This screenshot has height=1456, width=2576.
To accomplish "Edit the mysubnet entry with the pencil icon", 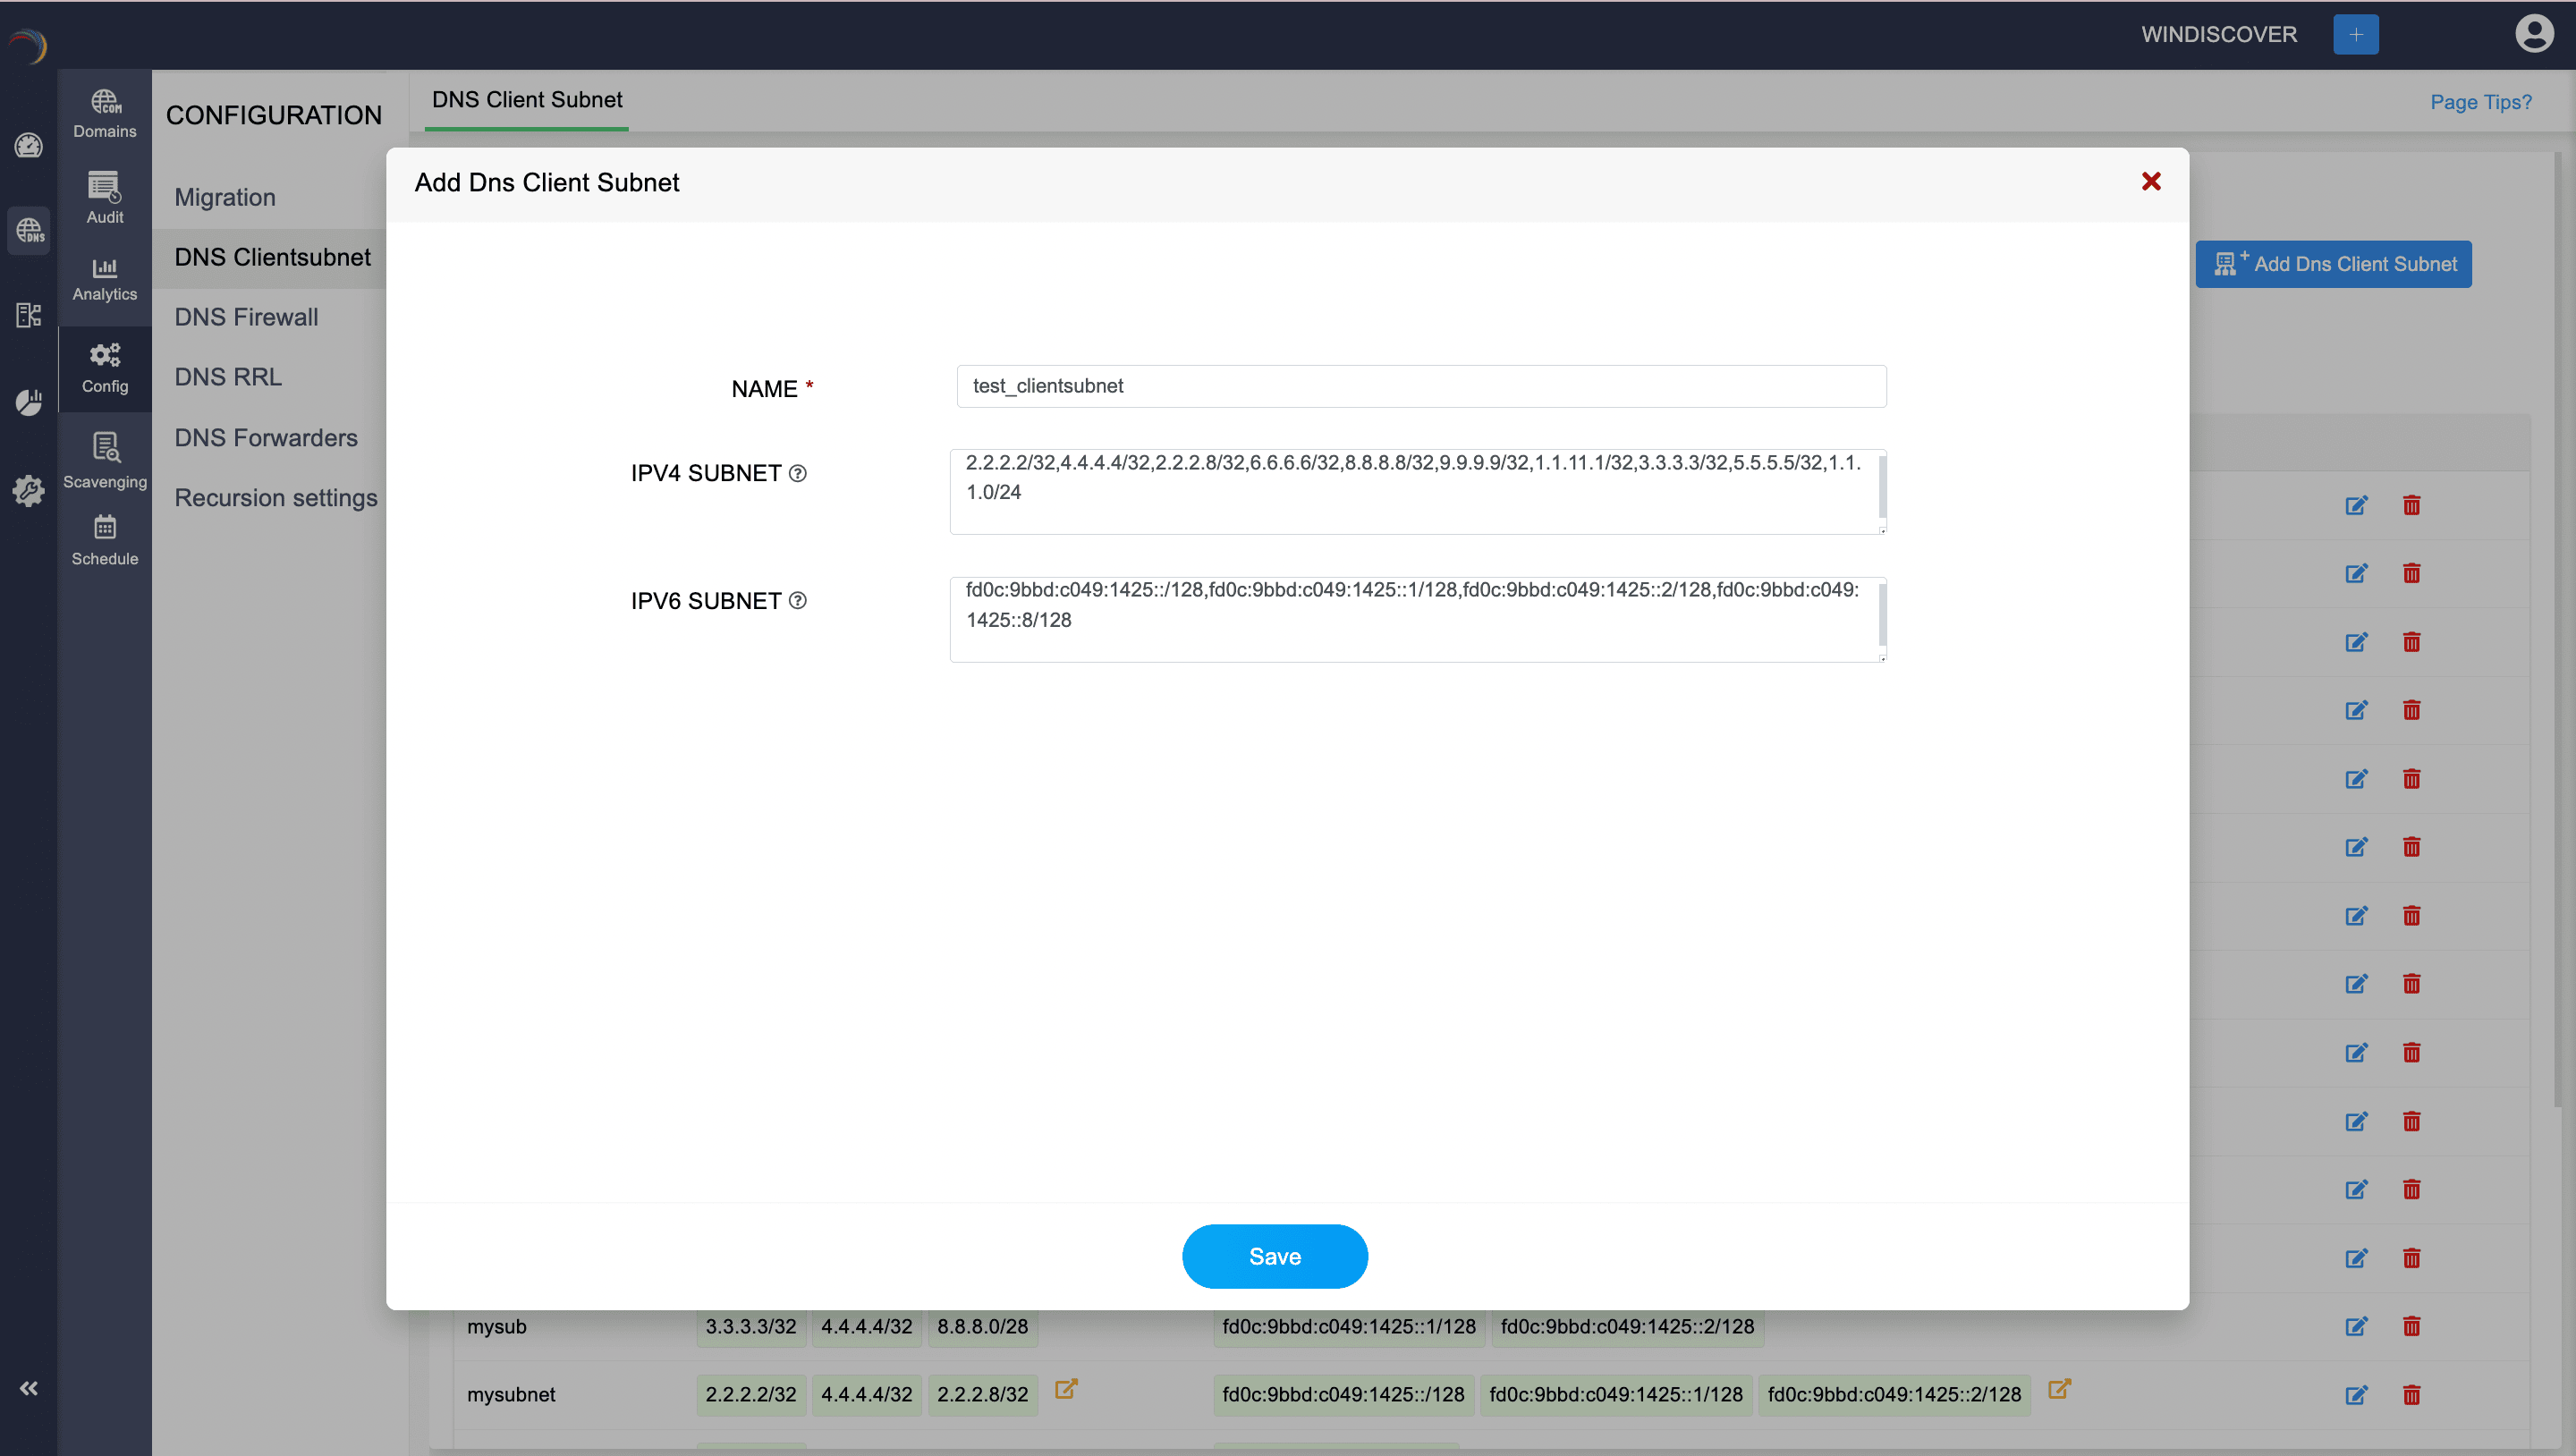I will (2357, 1395).
